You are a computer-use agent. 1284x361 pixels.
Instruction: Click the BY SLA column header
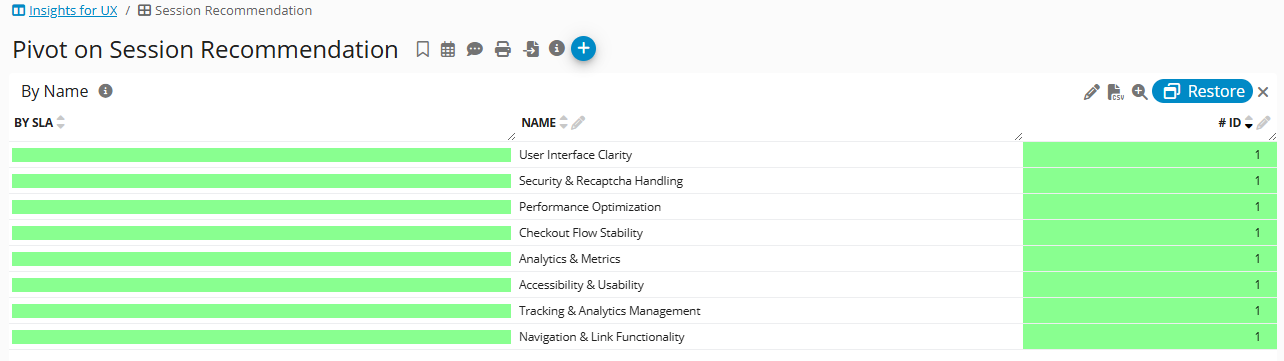(x=33, y=123)
